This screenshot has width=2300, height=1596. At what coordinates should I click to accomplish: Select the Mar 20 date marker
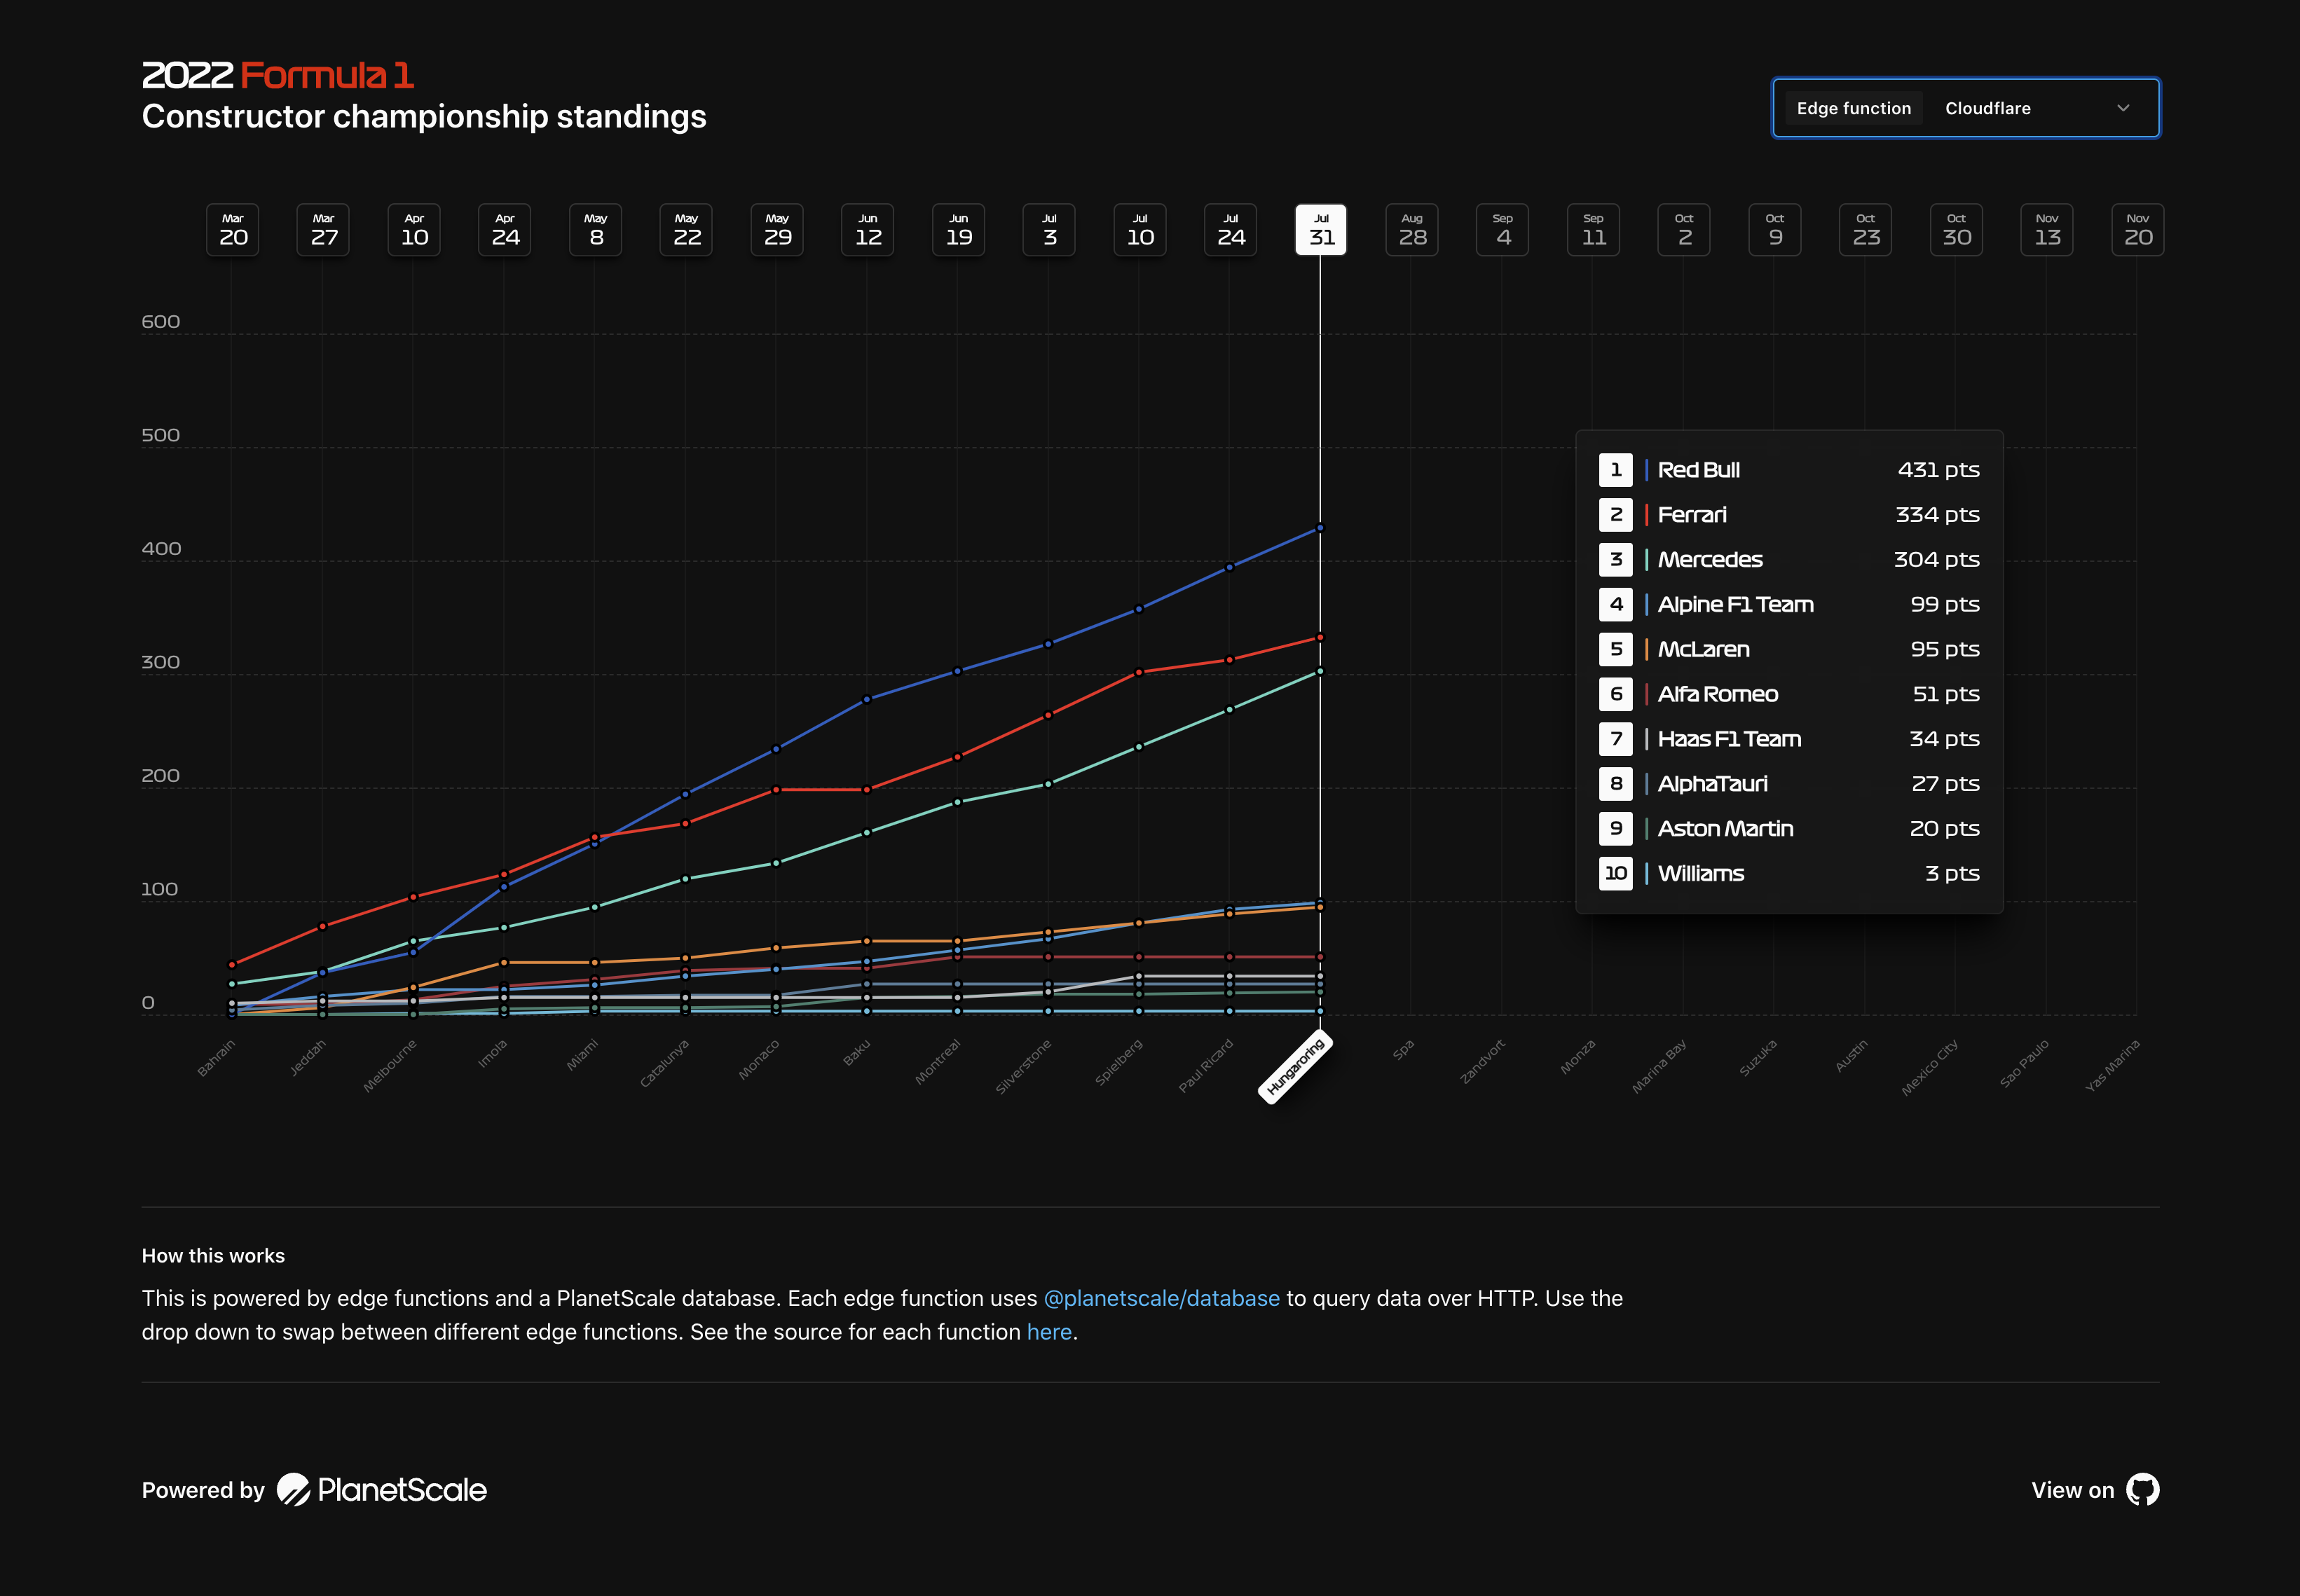231,230
